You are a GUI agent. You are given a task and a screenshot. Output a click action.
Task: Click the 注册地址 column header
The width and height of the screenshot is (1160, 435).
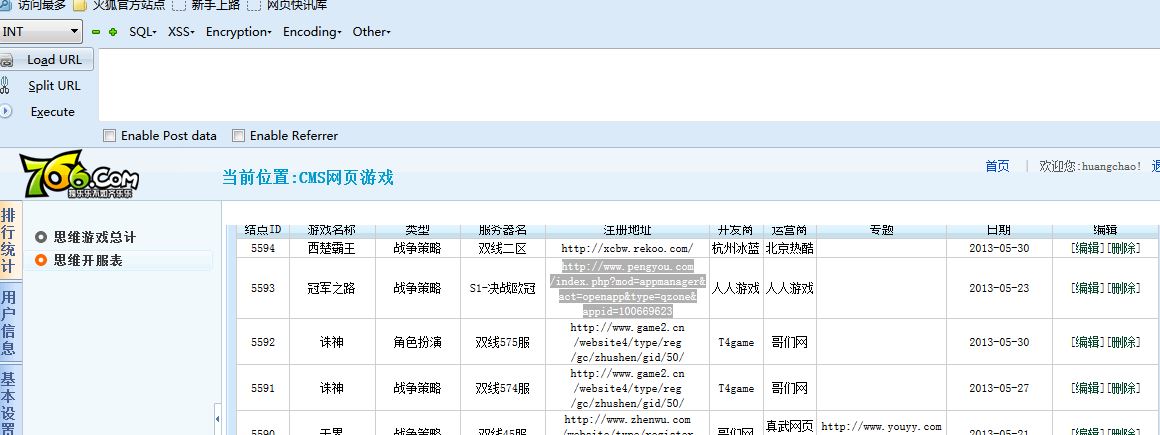tap(627, 230)
